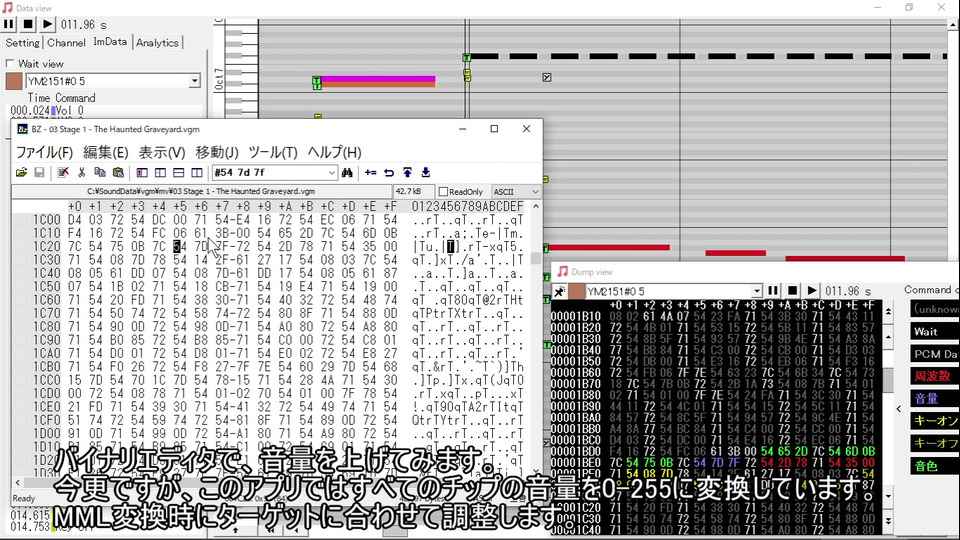Switch to the Channel tab
Screen dimensions: 960x540
point(66,43)
